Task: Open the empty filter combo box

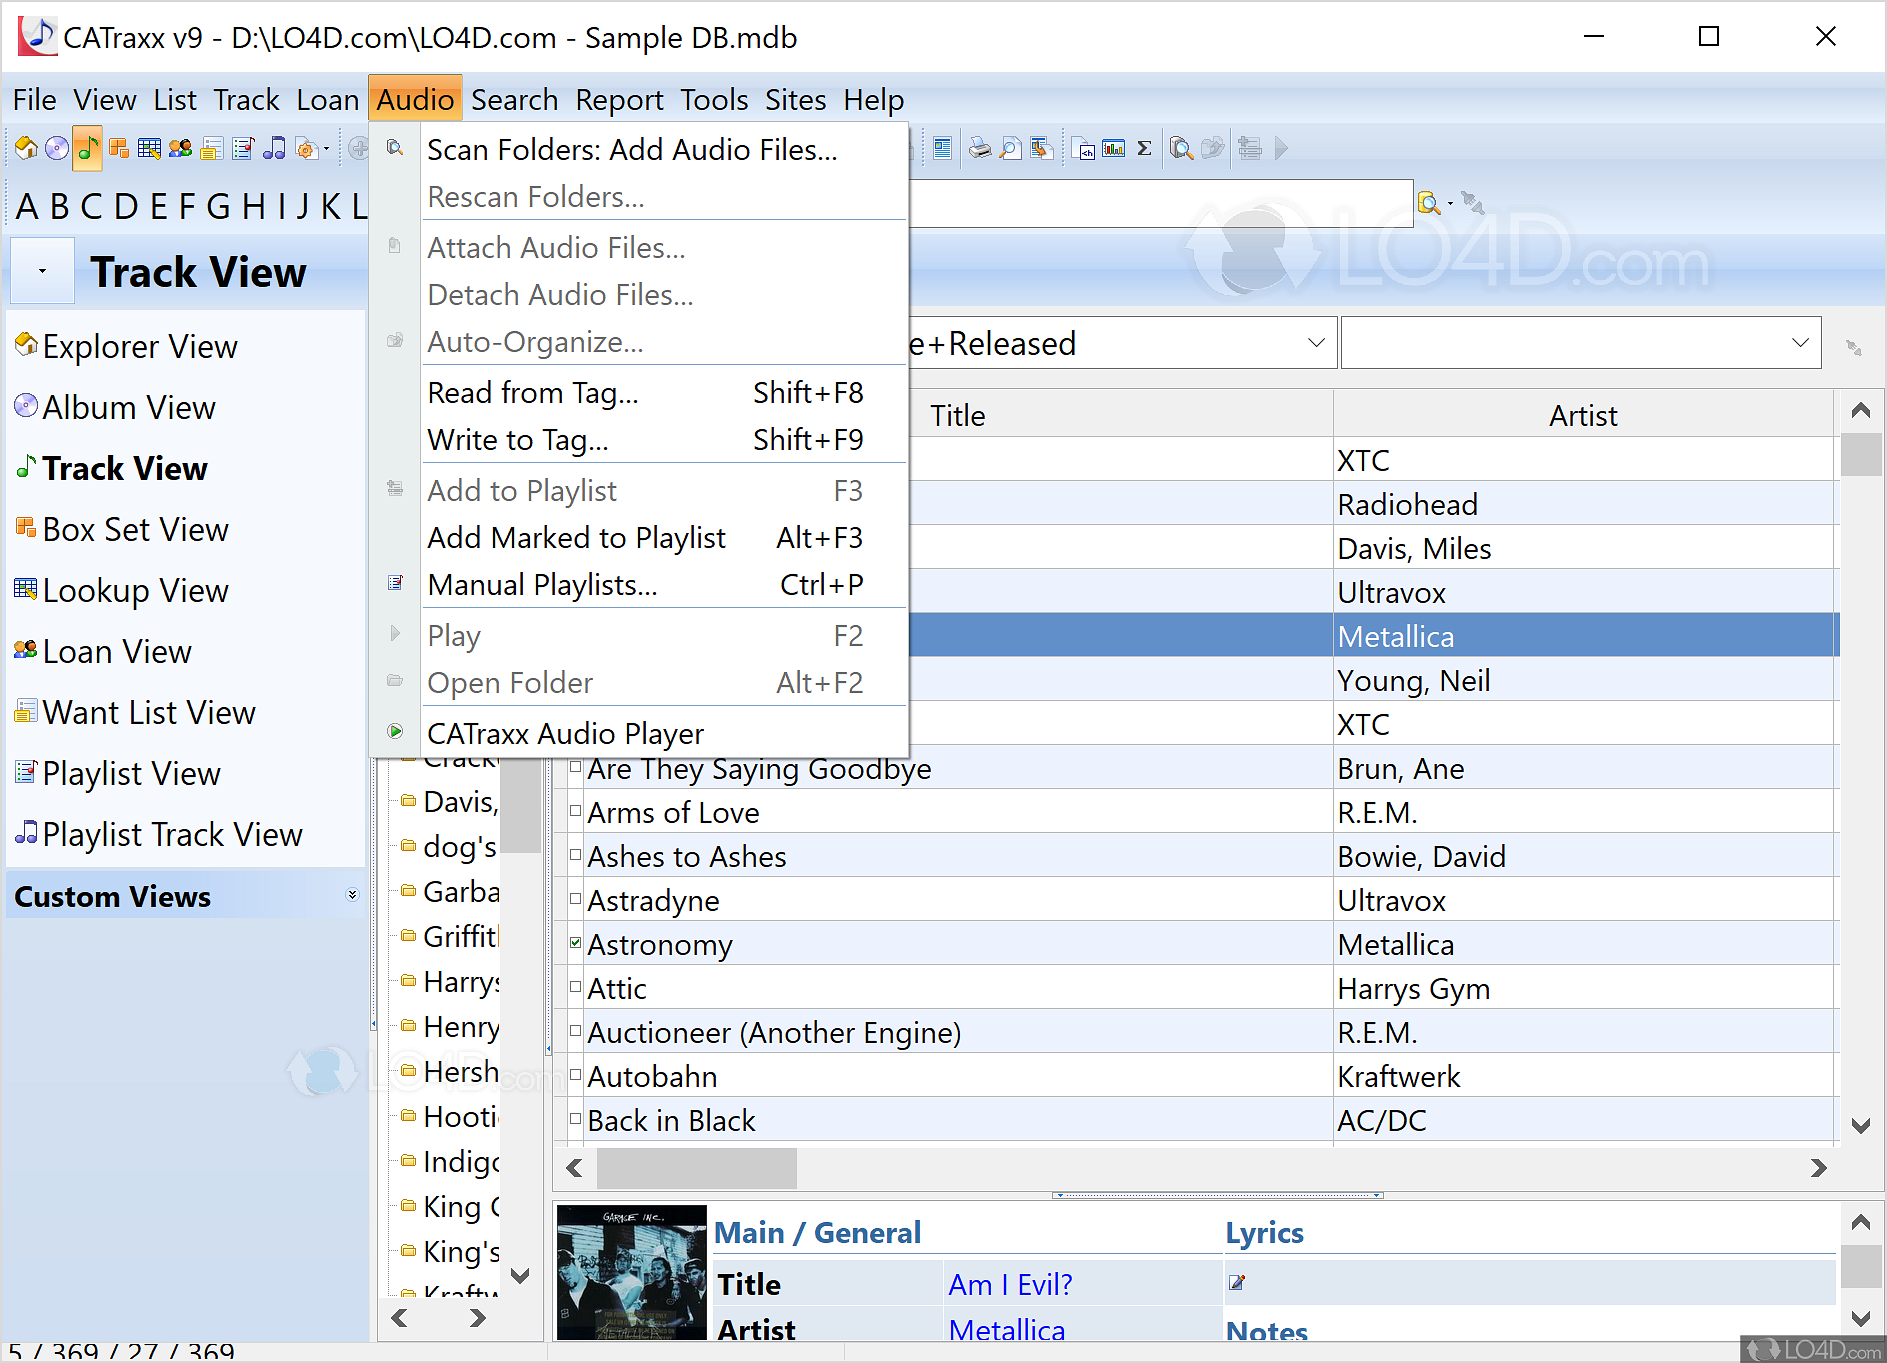Action: (x=1800, y=343)
